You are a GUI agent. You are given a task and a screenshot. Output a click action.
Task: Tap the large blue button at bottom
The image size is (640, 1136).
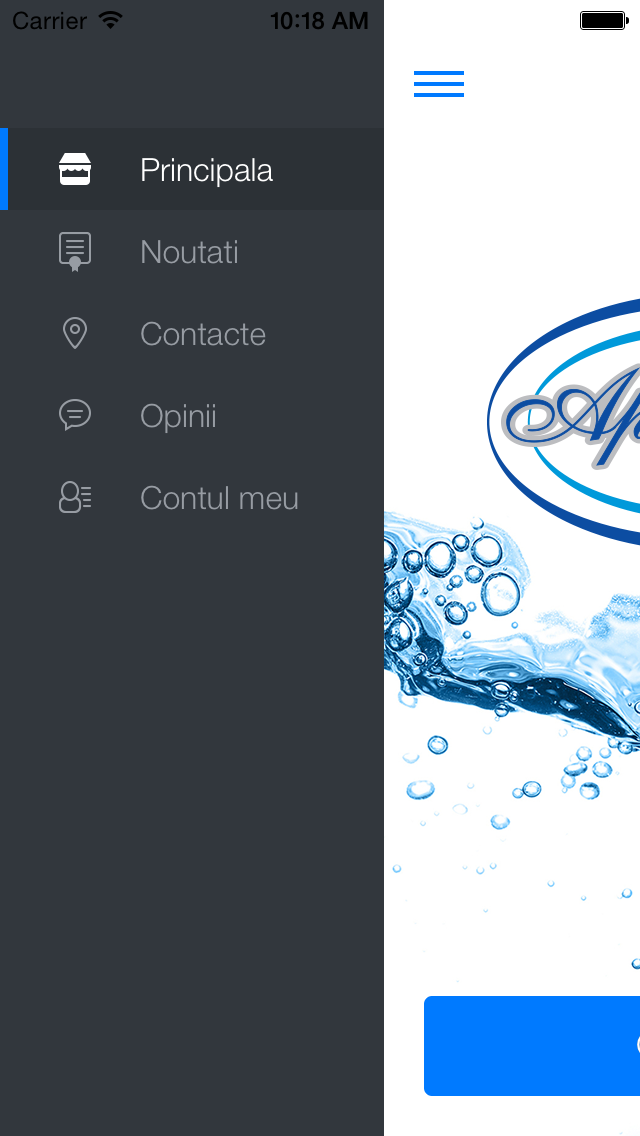pyautogui.click(x=532, y=1045)
